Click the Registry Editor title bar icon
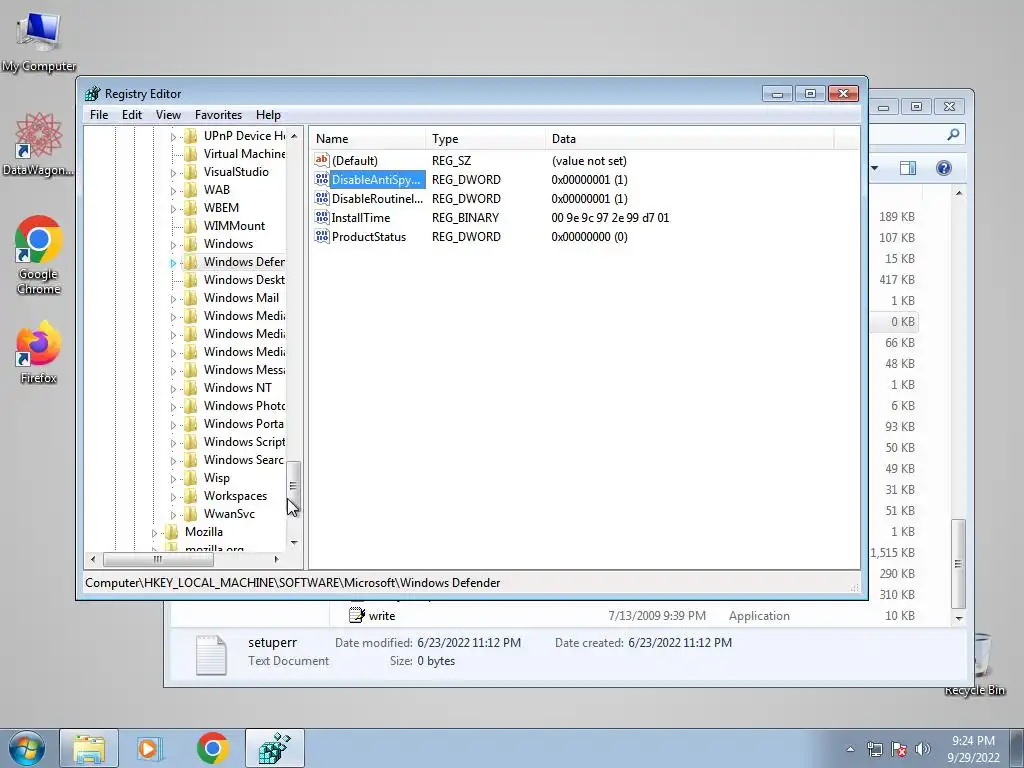 click(x=93, y=93)
